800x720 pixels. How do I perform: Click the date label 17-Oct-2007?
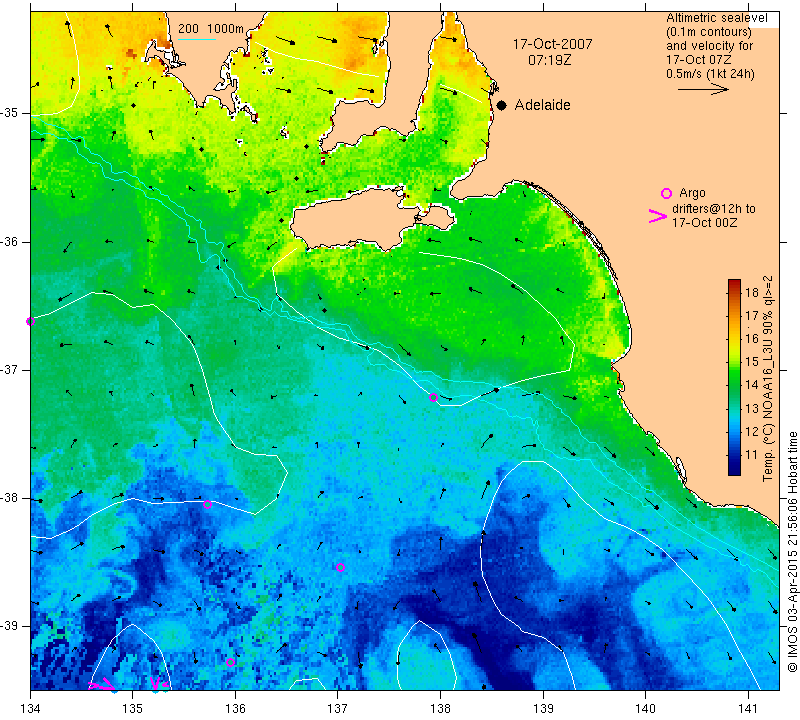[x=552, y=44]
